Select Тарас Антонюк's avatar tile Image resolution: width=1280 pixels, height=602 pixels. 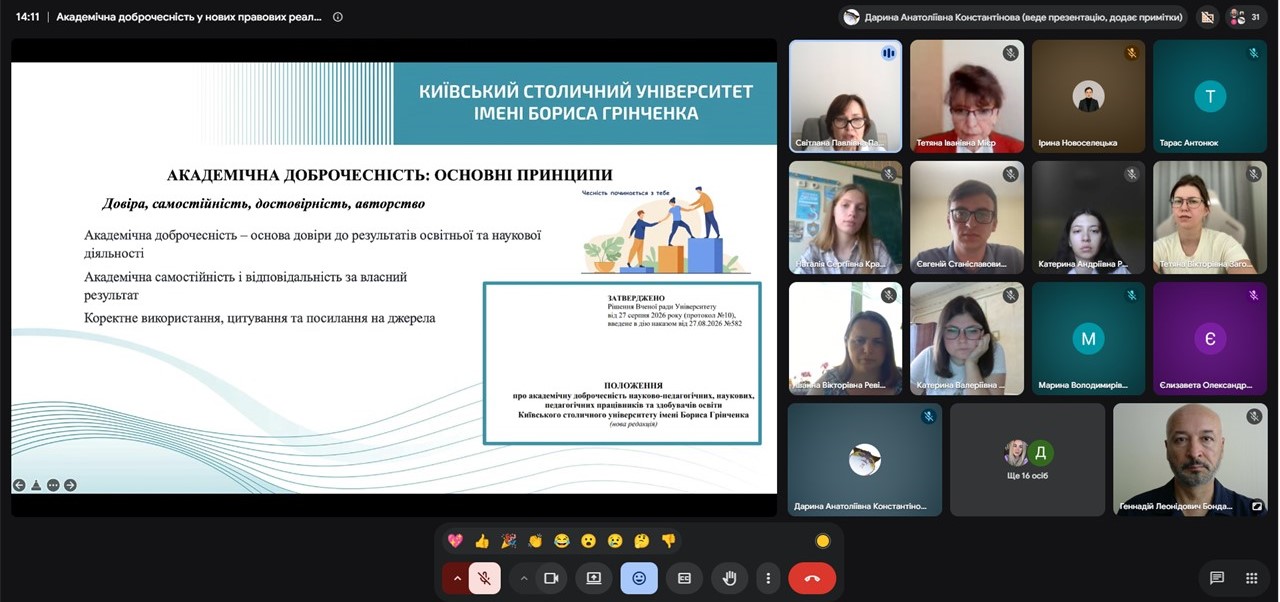click(x=1210, y=96)
